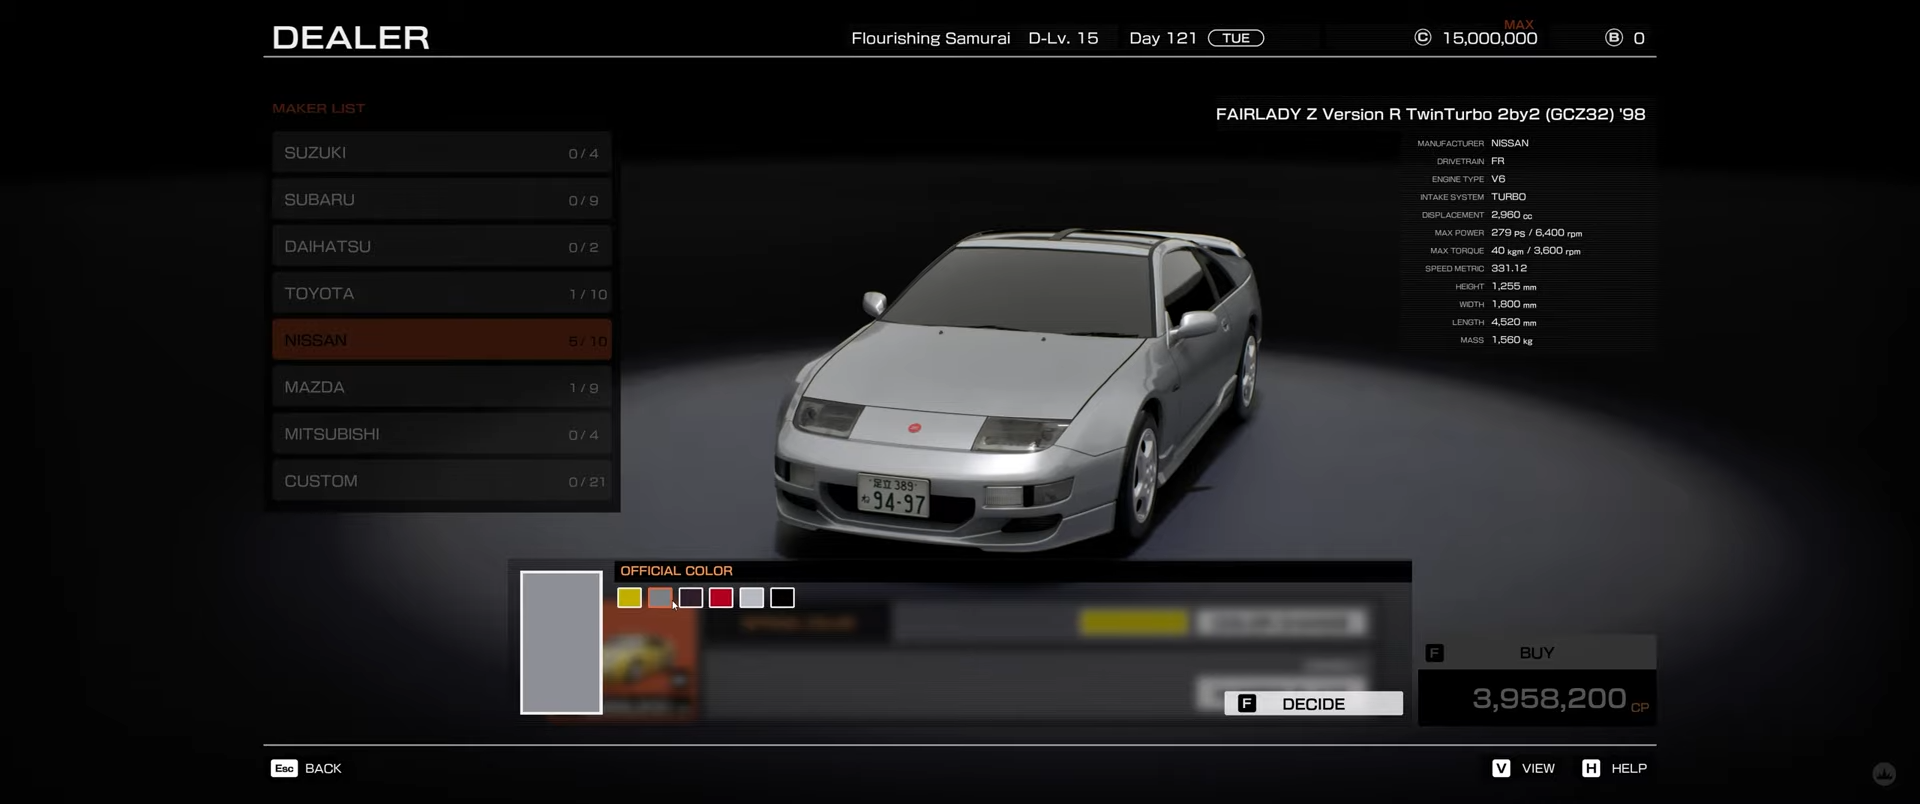Select the gray official color swatch
The image size is (1920, 804).
(x=660, y=598)
